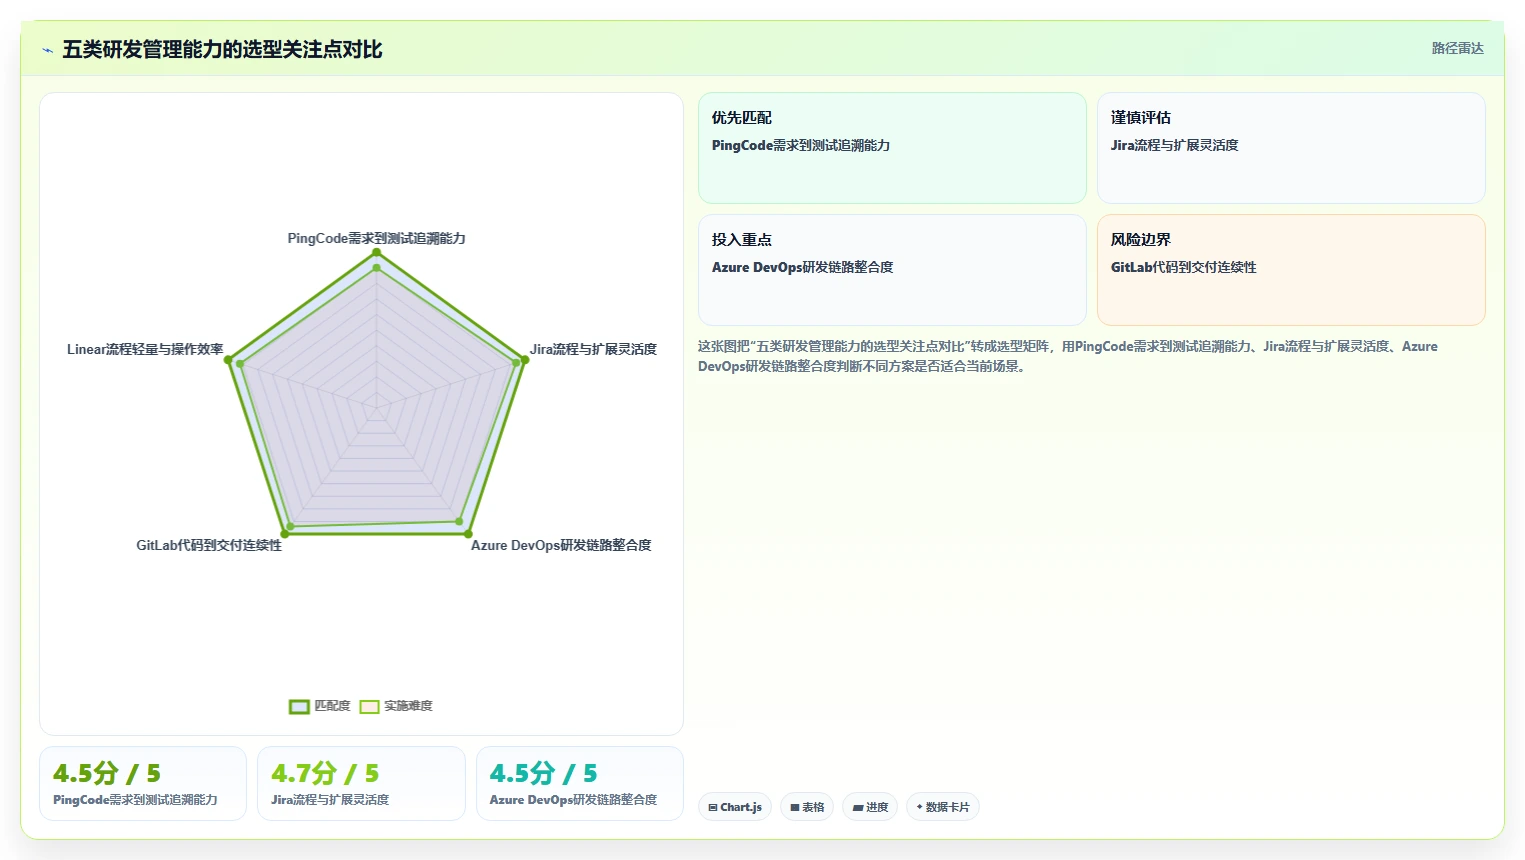Click the Jira流程与扩展灵活度 radar axis label
Screen dimensions: 1525x860
pyautogui.click(x=593, y=349)
